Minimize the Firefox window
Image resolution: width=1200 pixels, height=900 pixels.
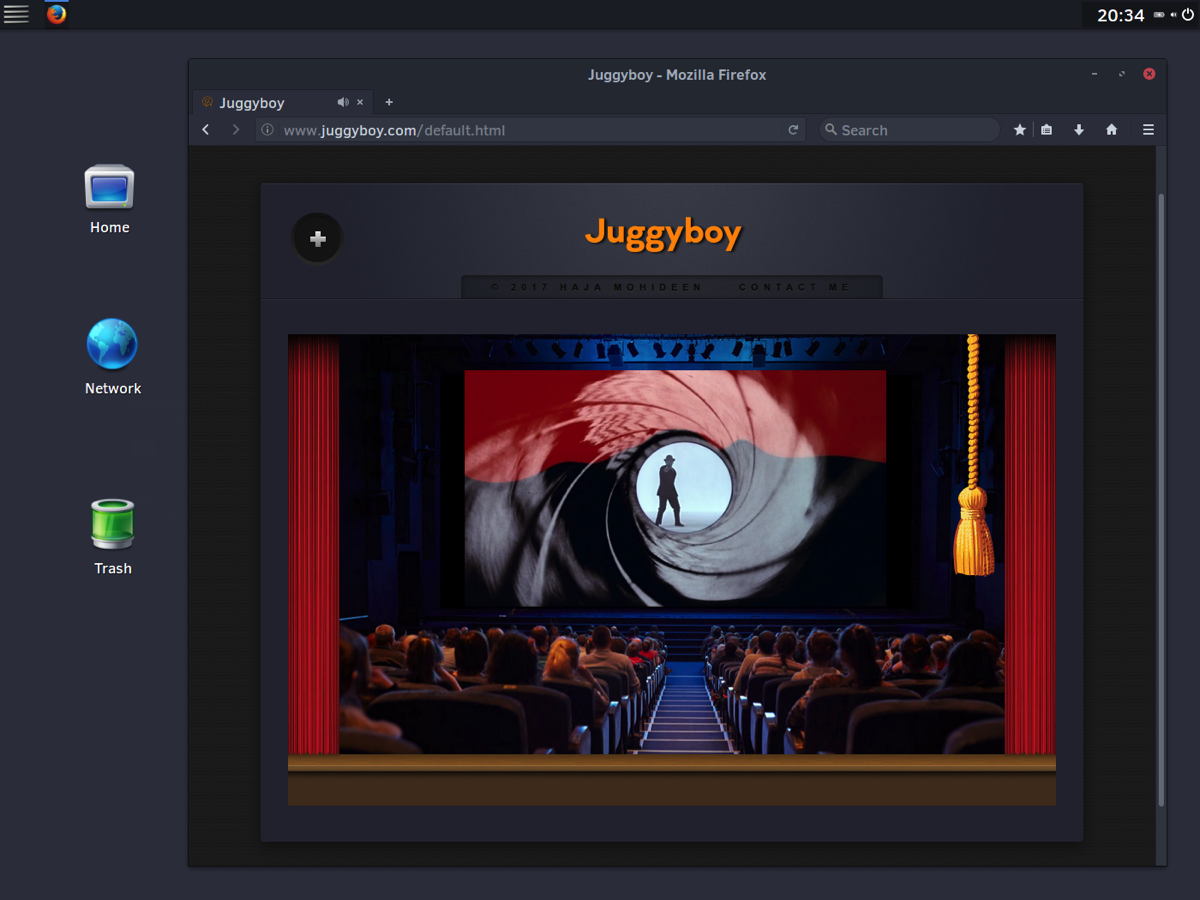1094,74
